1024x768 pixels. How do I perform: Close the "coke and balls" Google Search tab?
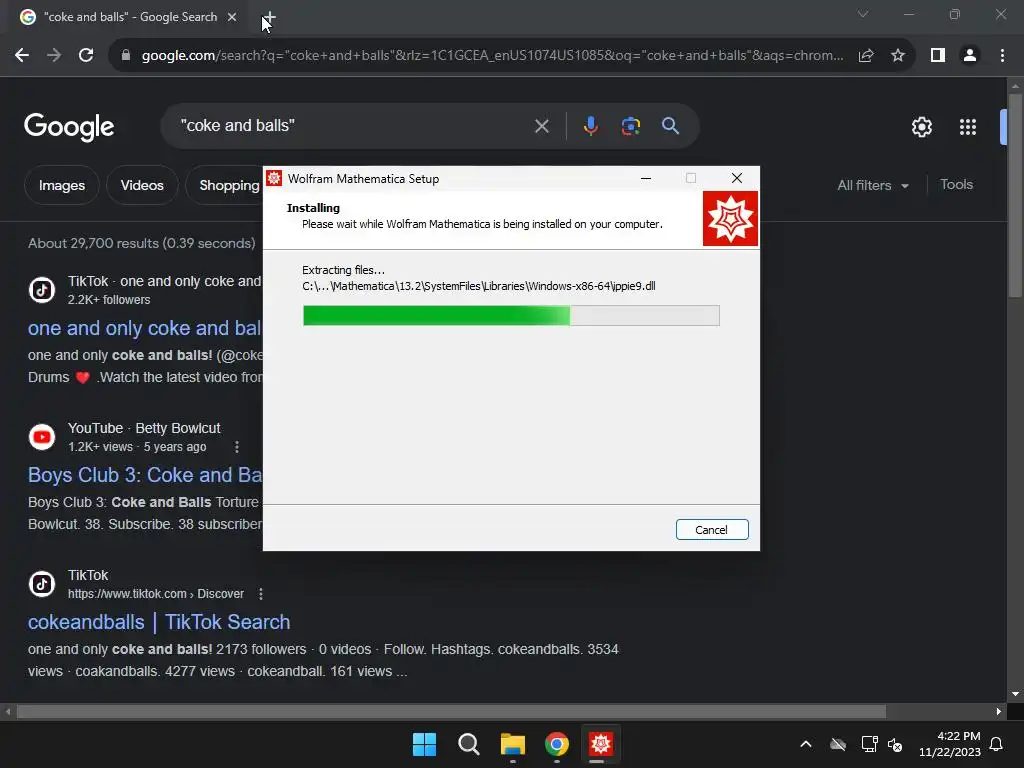tap(232, 17)
